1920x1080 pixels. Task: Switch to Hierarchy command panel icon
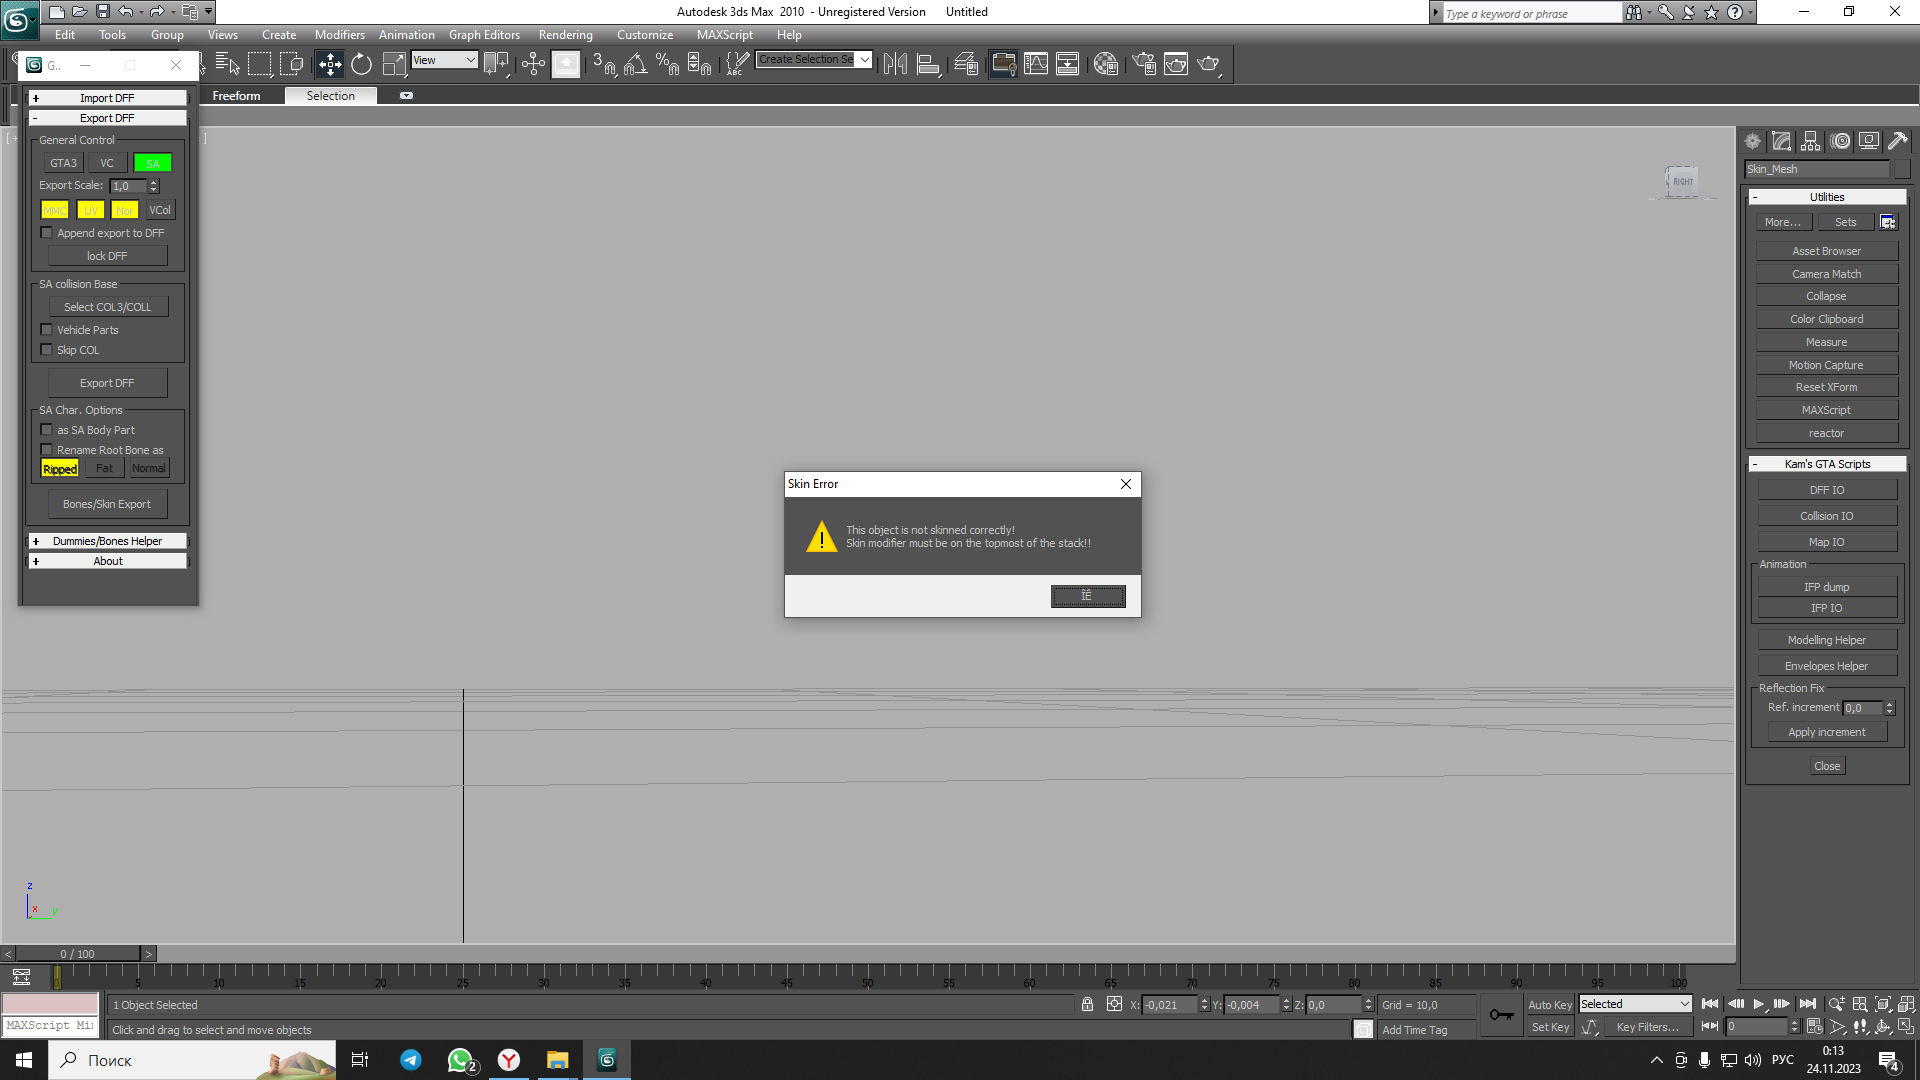1811,141
